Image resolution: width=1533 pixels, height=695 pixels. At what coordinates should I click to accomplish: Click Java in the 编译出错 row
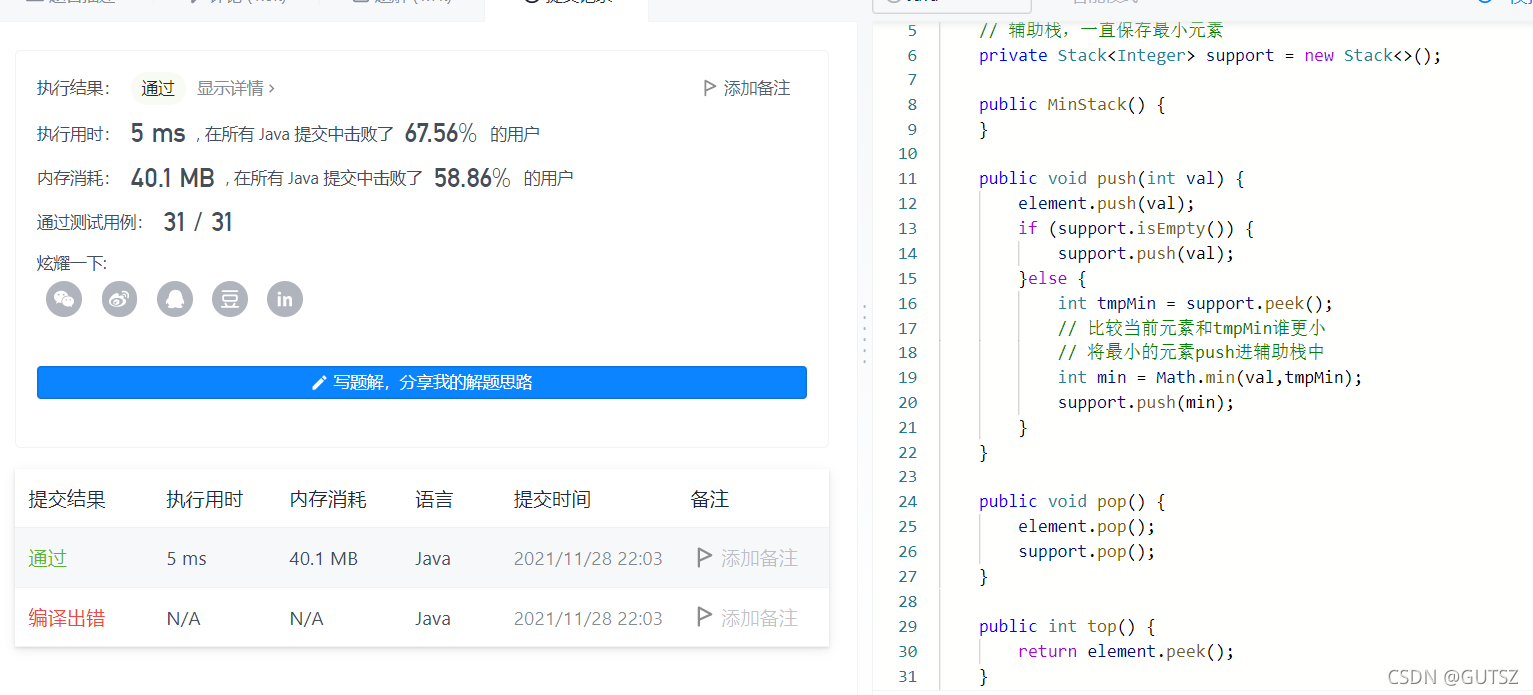point(433,618)
